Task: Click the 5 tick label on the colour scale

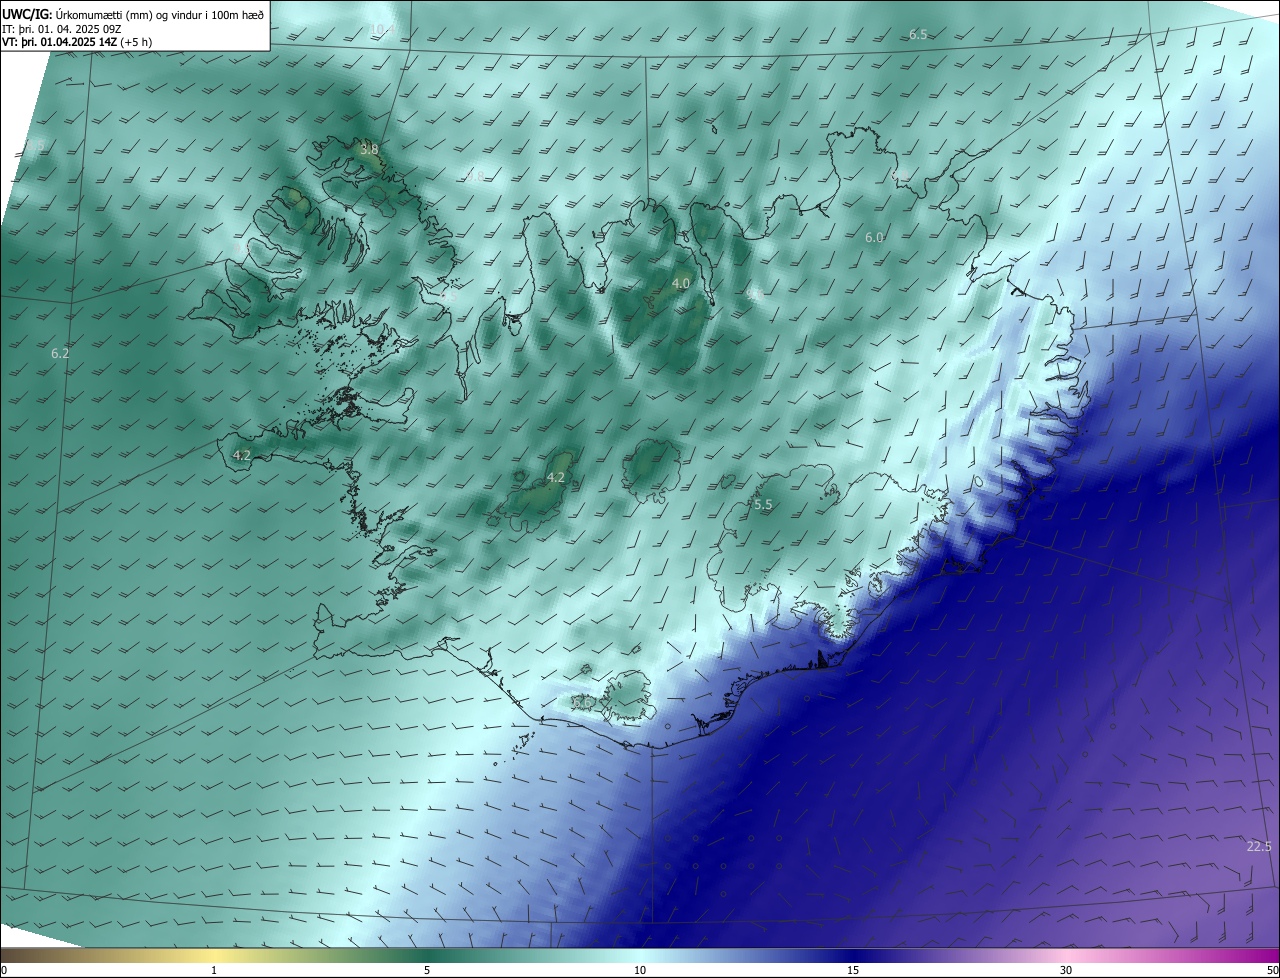Action: [427, 970]
